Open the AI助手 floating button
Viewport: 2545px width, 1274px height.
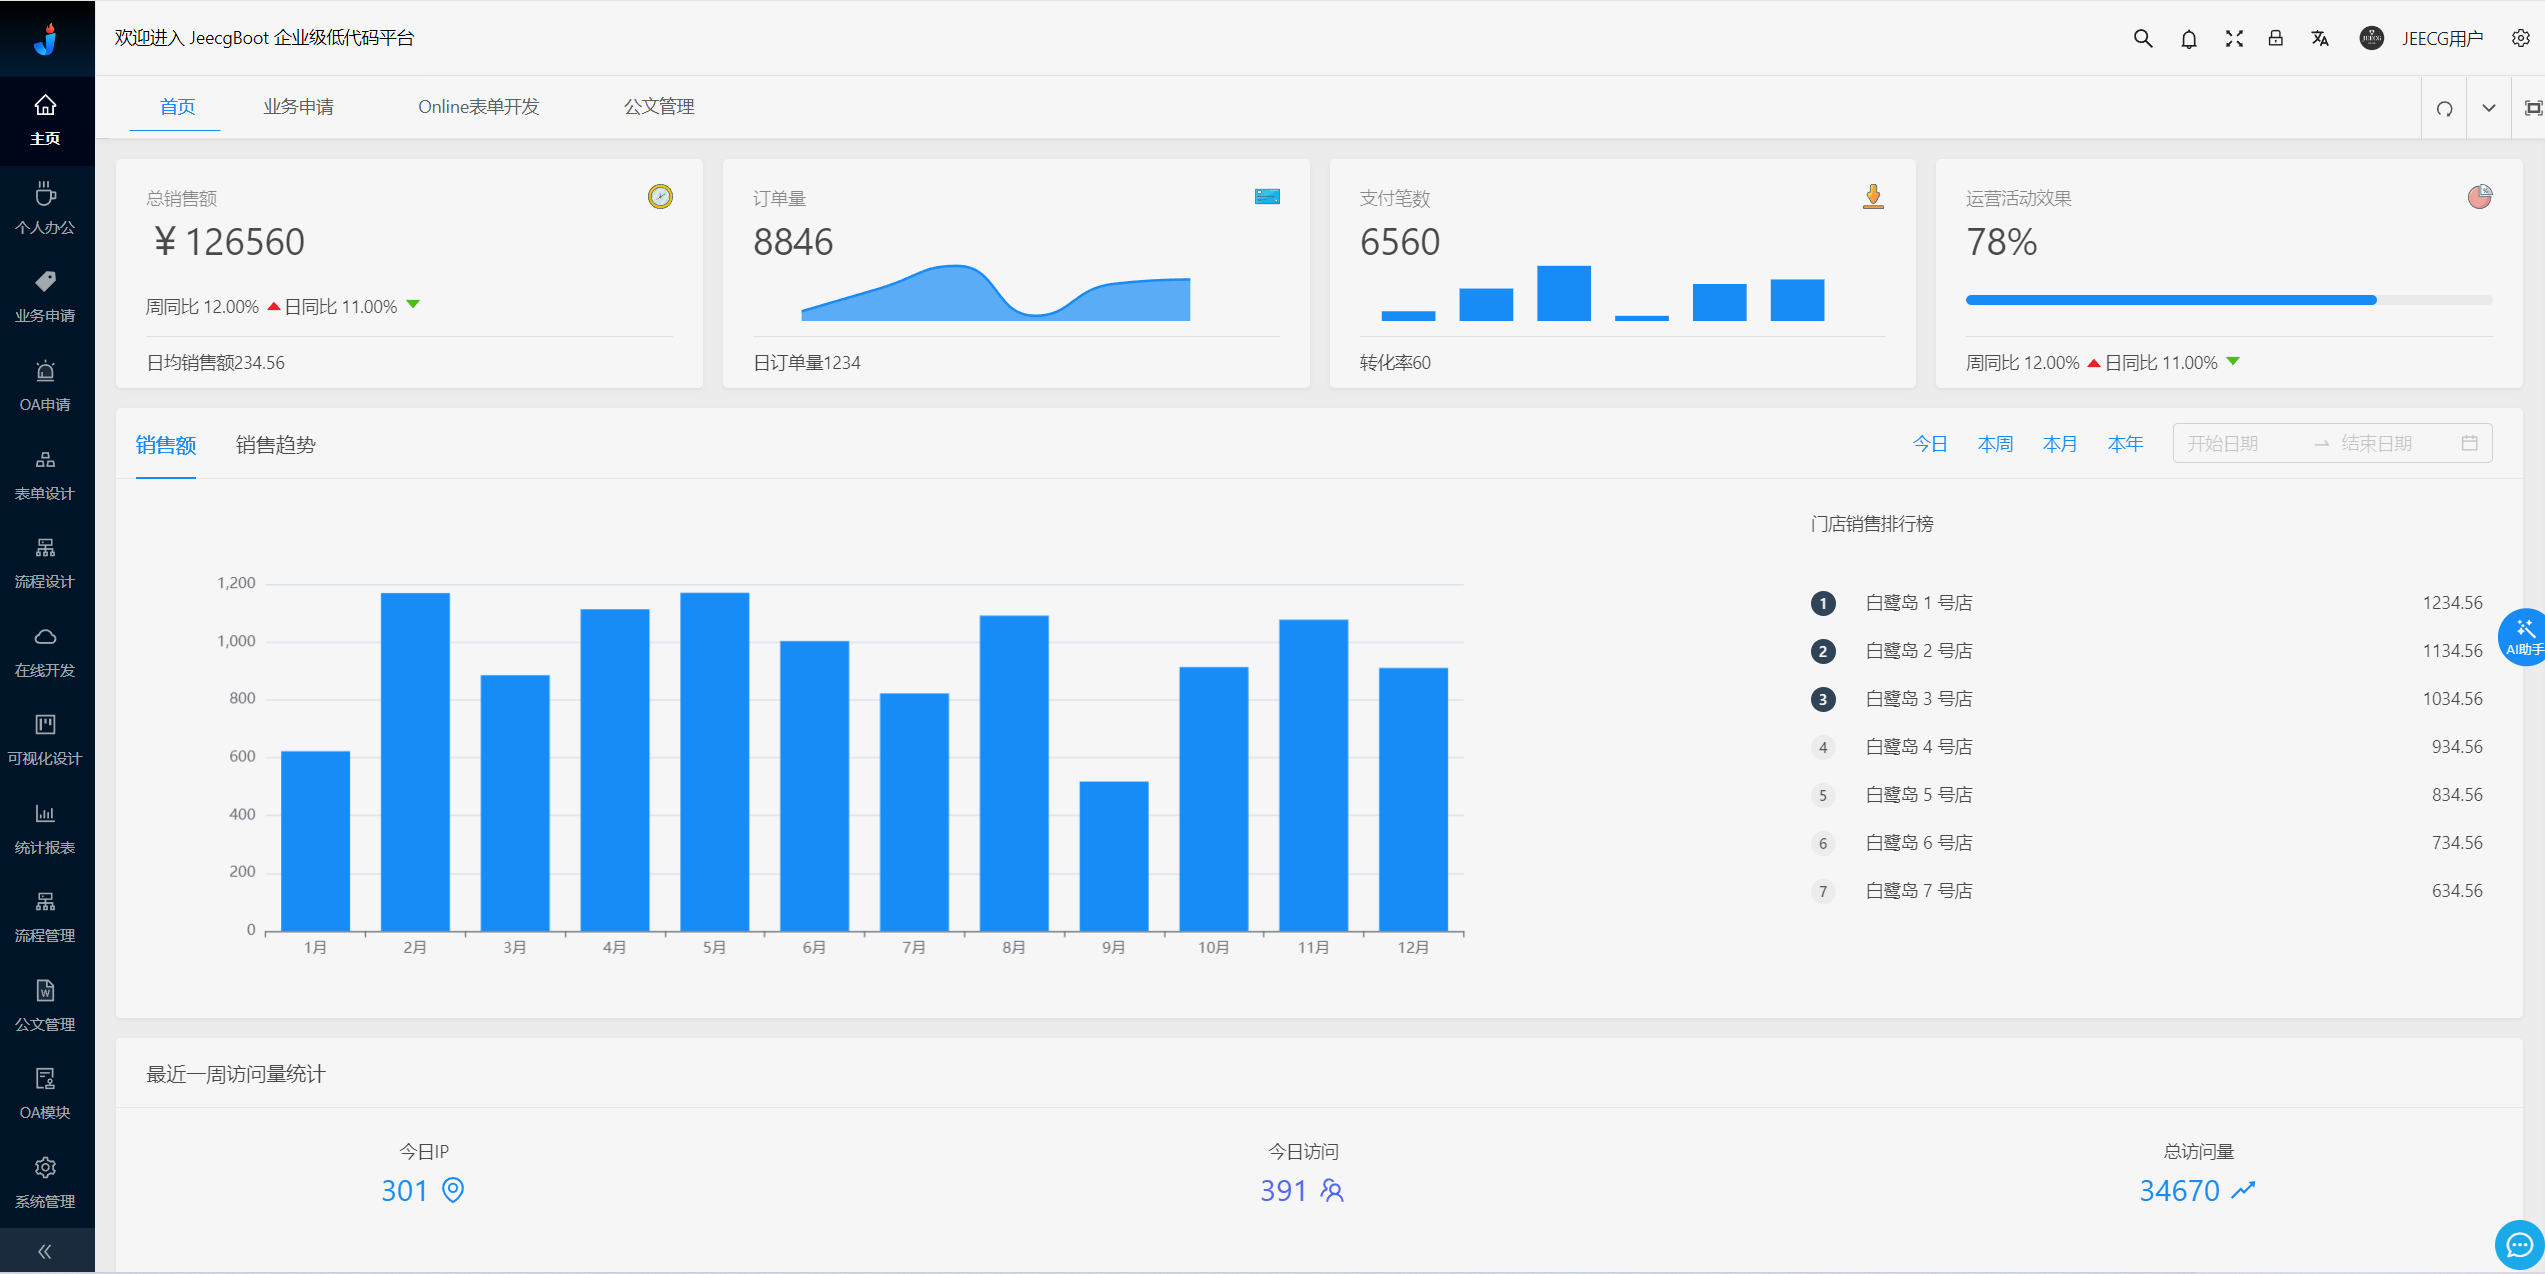[2523, 636]
